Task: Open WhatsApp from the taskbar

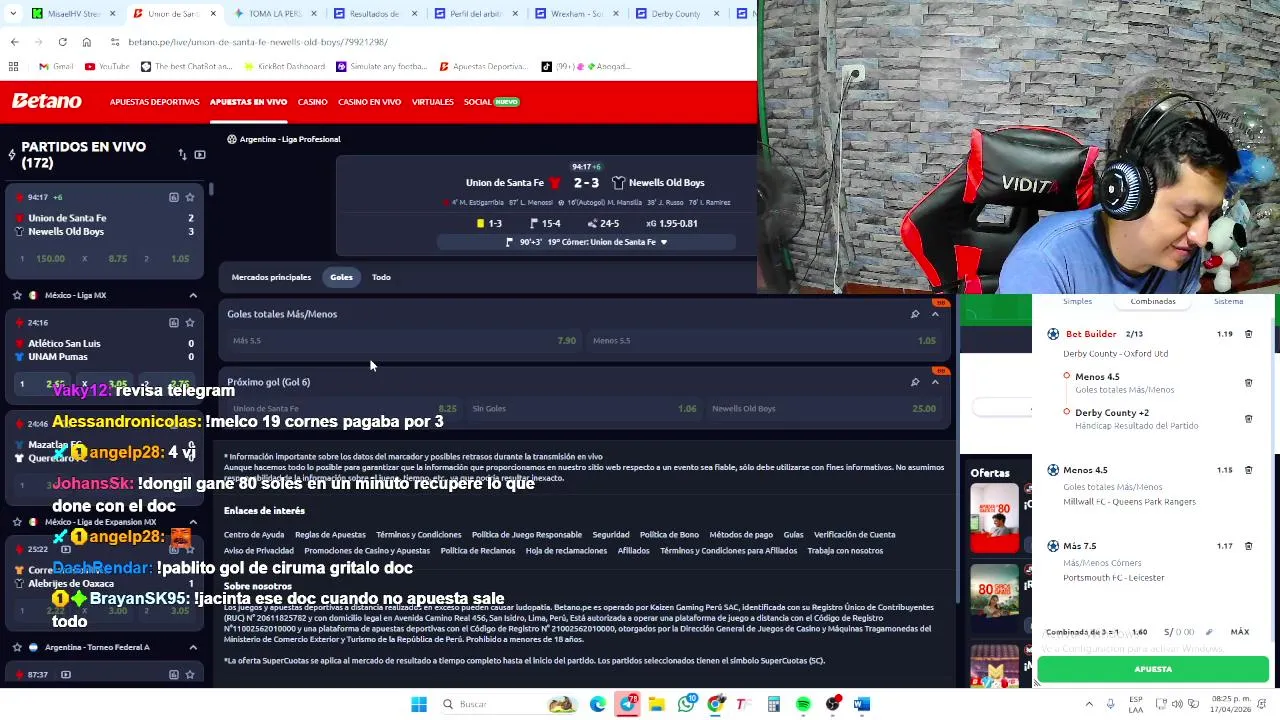Action: (686, 704)
